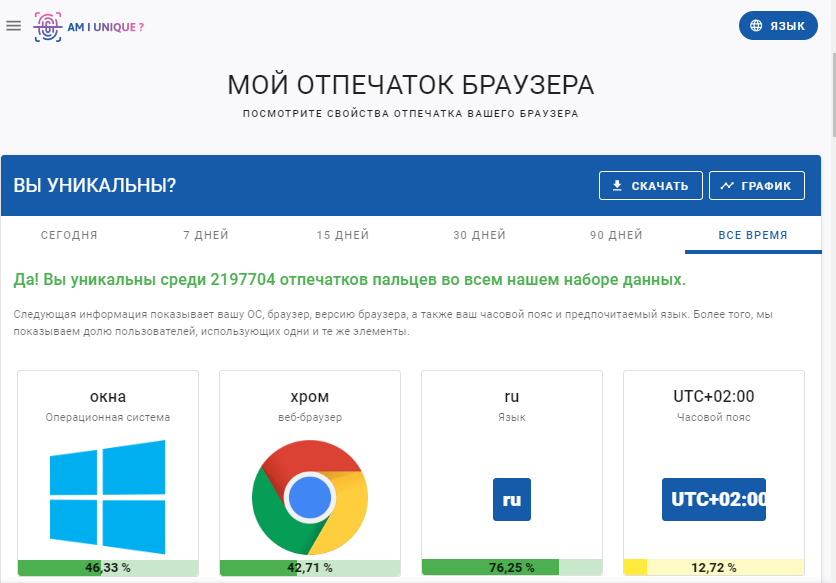Switch to the 15 ДНЕЙ tab
The width and height of the screenshot is (836, 583).
tap(343, 236)
